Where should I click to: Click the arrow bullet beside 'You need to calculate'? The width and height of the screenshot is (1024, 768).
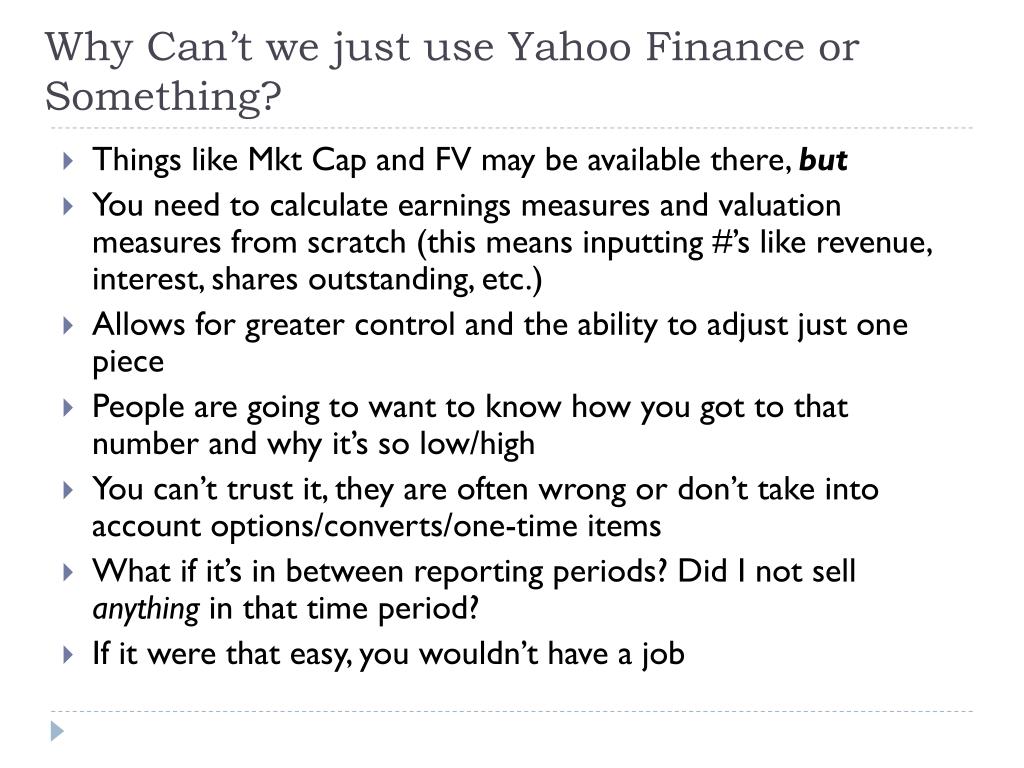pos(68,206)
